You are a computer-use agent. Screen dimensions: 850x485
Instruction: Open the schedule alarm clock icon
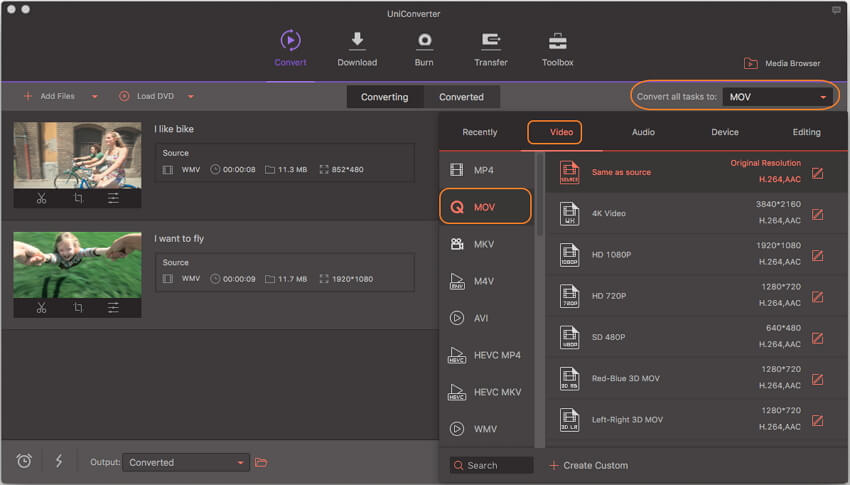[x=24, y=461]
